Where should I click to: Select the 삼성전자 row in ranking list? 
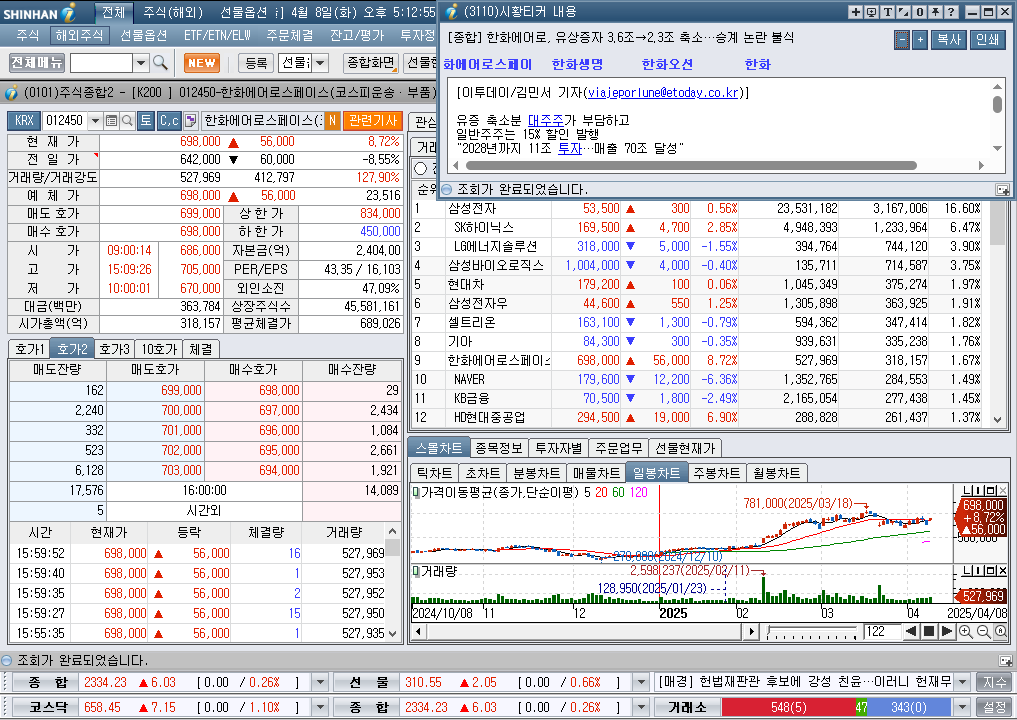(697, 209)
